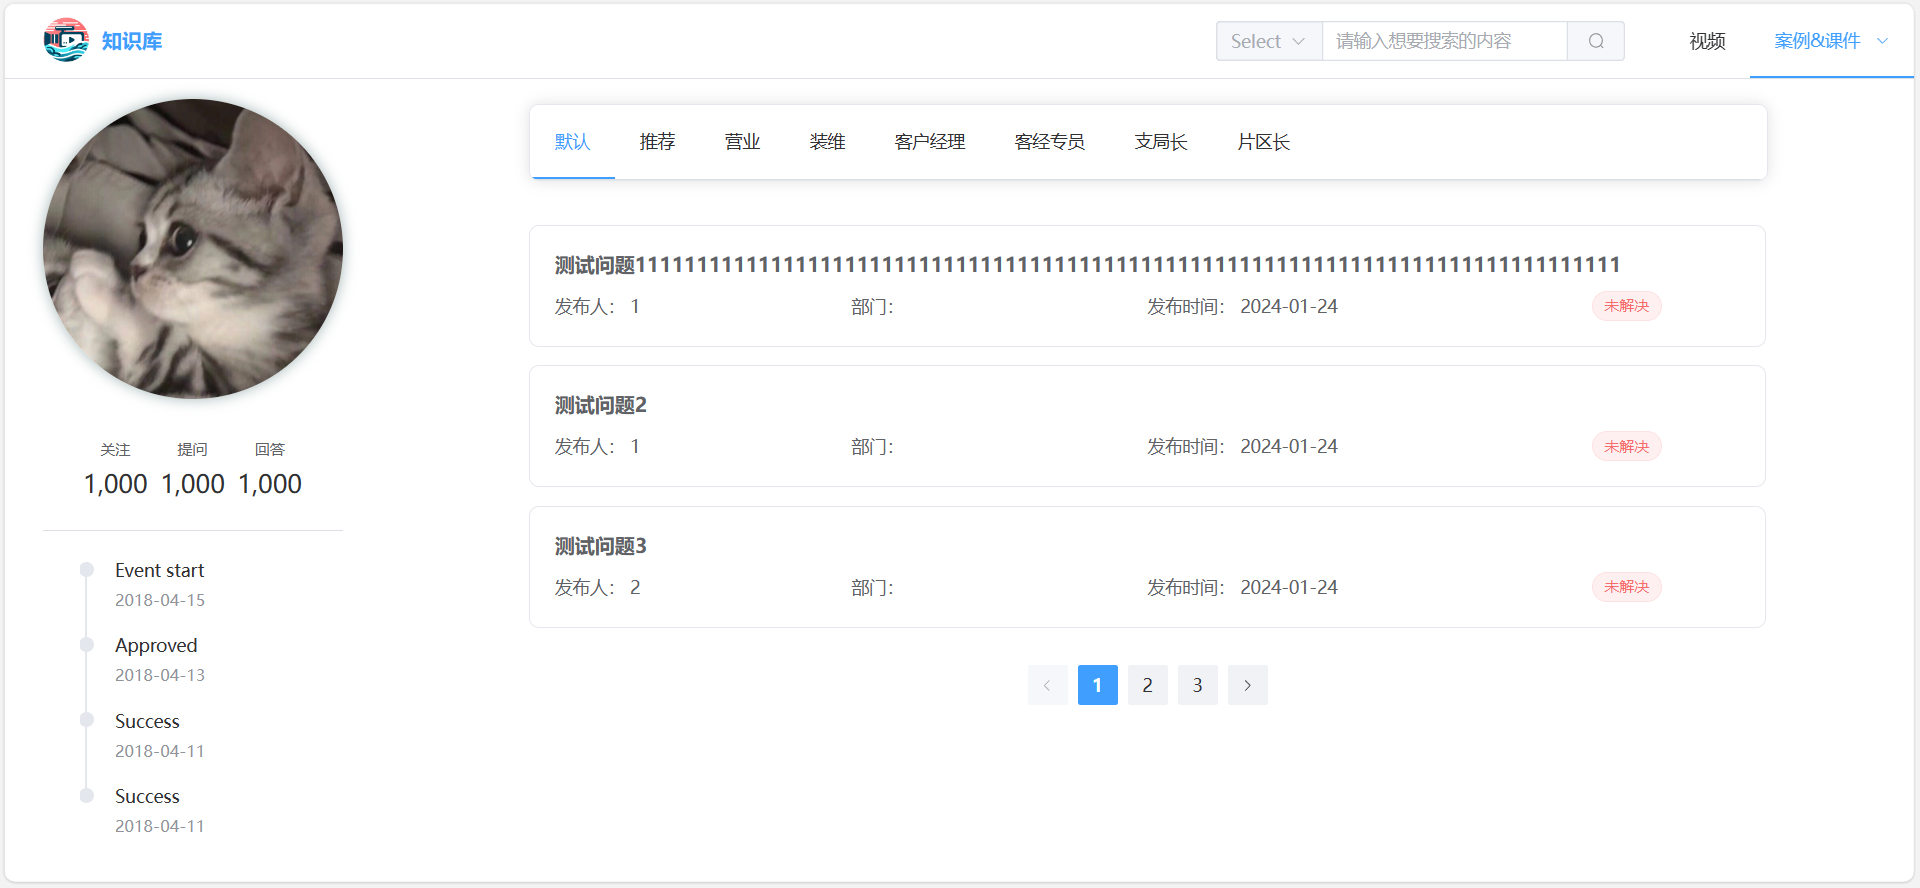Open the 装维 tab
The width and height of the screenshot is (1920, 888).
pyautogui.click(x=827, y=142)
